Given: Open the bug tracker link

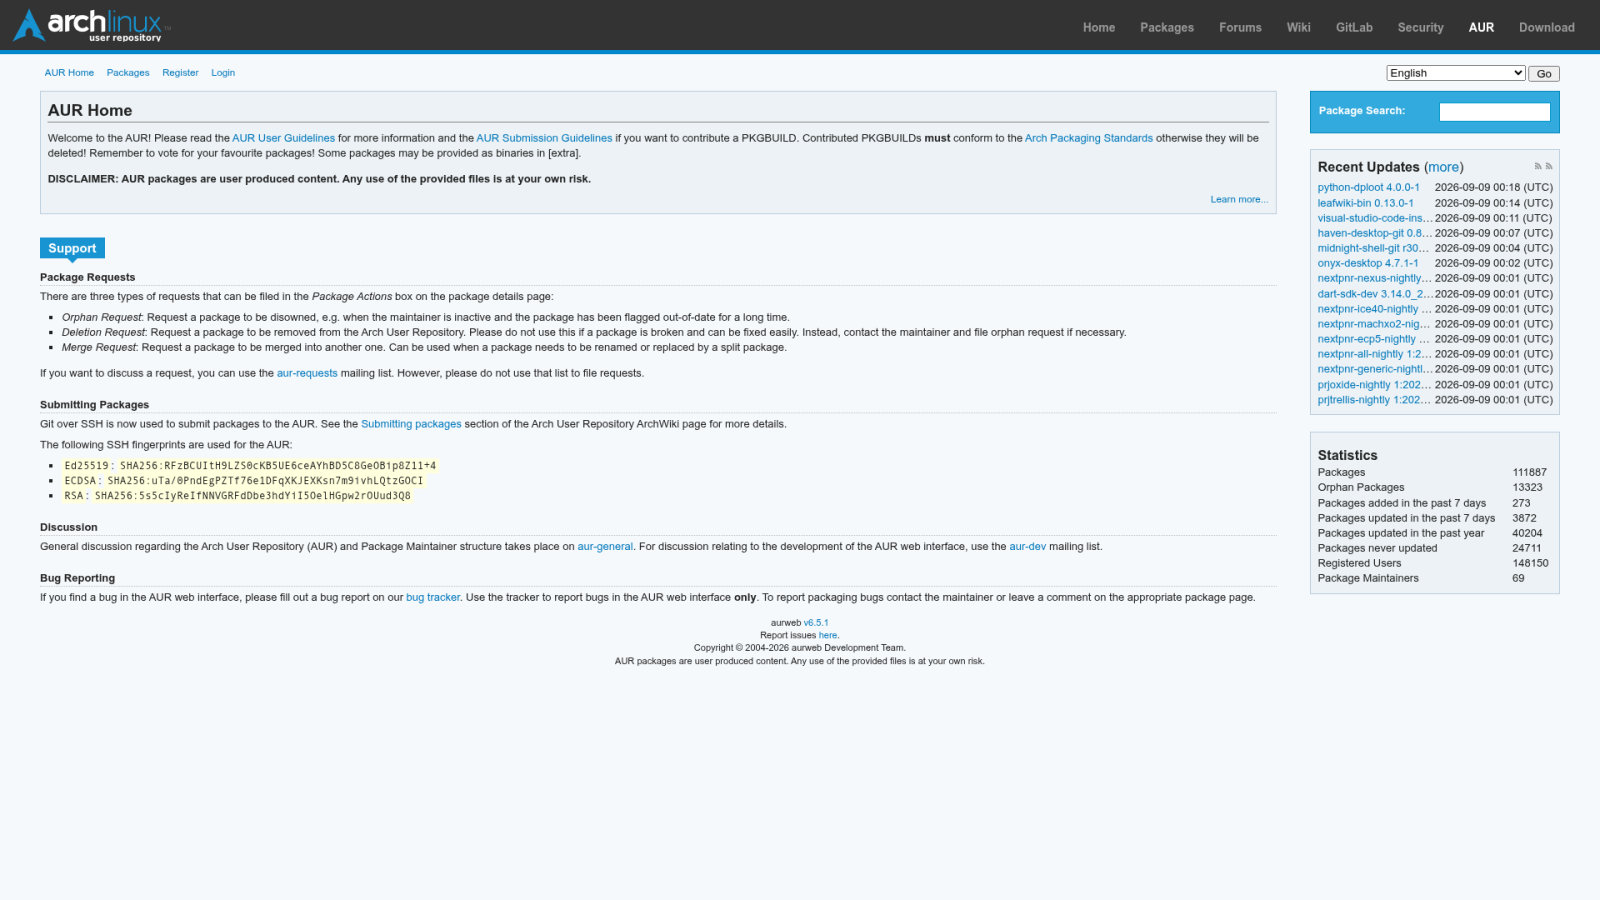Looking at the screenshot, I should (433, 597).
